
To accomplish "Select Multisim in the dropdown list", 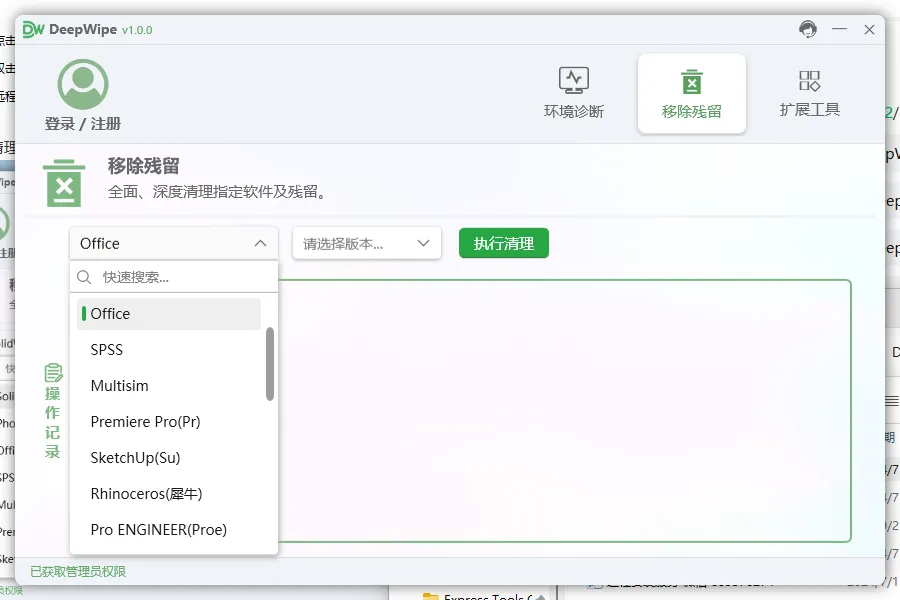I will tap(169, 386).
